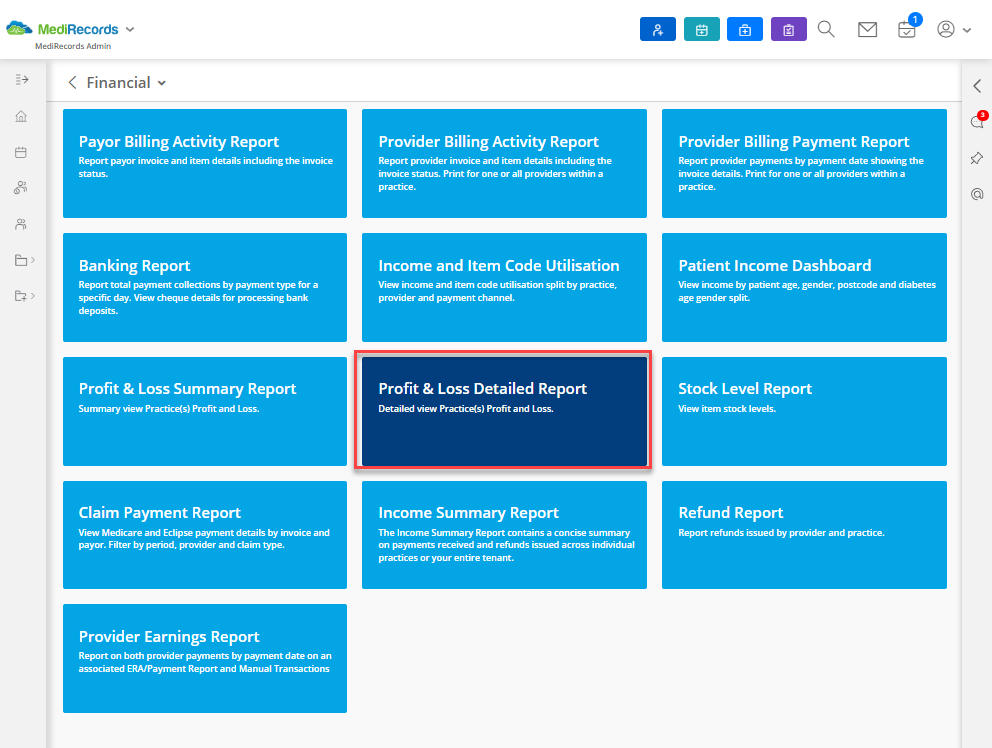This screenshot has height=748, width=992.
Task: Open the sidebar patients group icon
Action: pos(21,187)
